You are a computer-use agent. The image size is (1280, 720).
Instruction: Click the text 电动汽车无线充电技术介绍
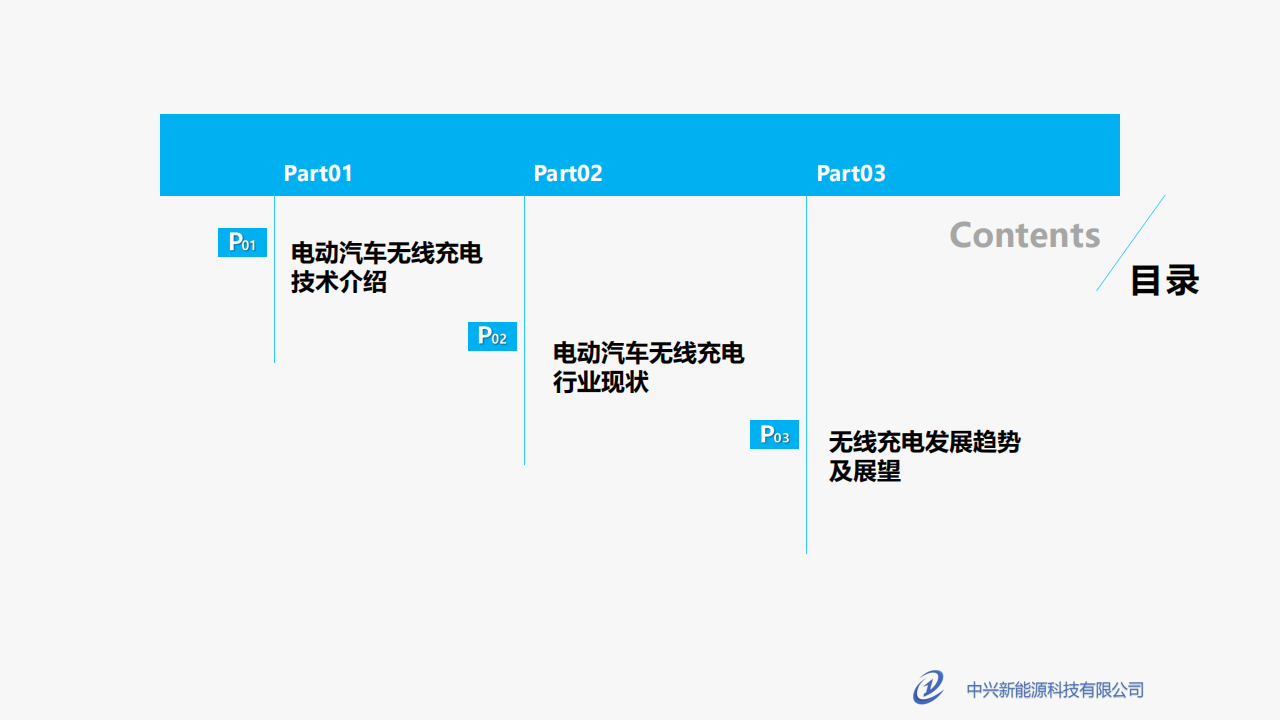click(387, 268)
